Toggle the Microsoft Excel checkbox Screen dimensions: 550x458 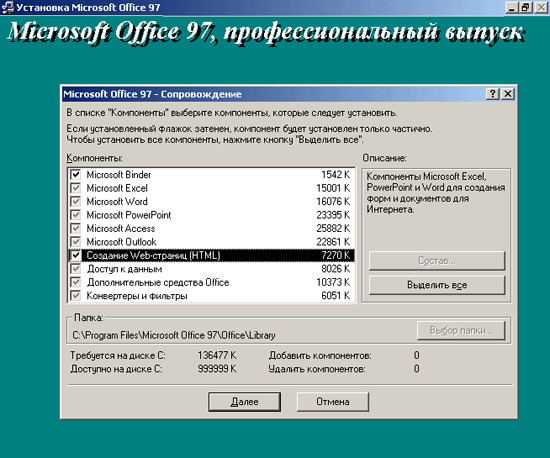point(75,188)
